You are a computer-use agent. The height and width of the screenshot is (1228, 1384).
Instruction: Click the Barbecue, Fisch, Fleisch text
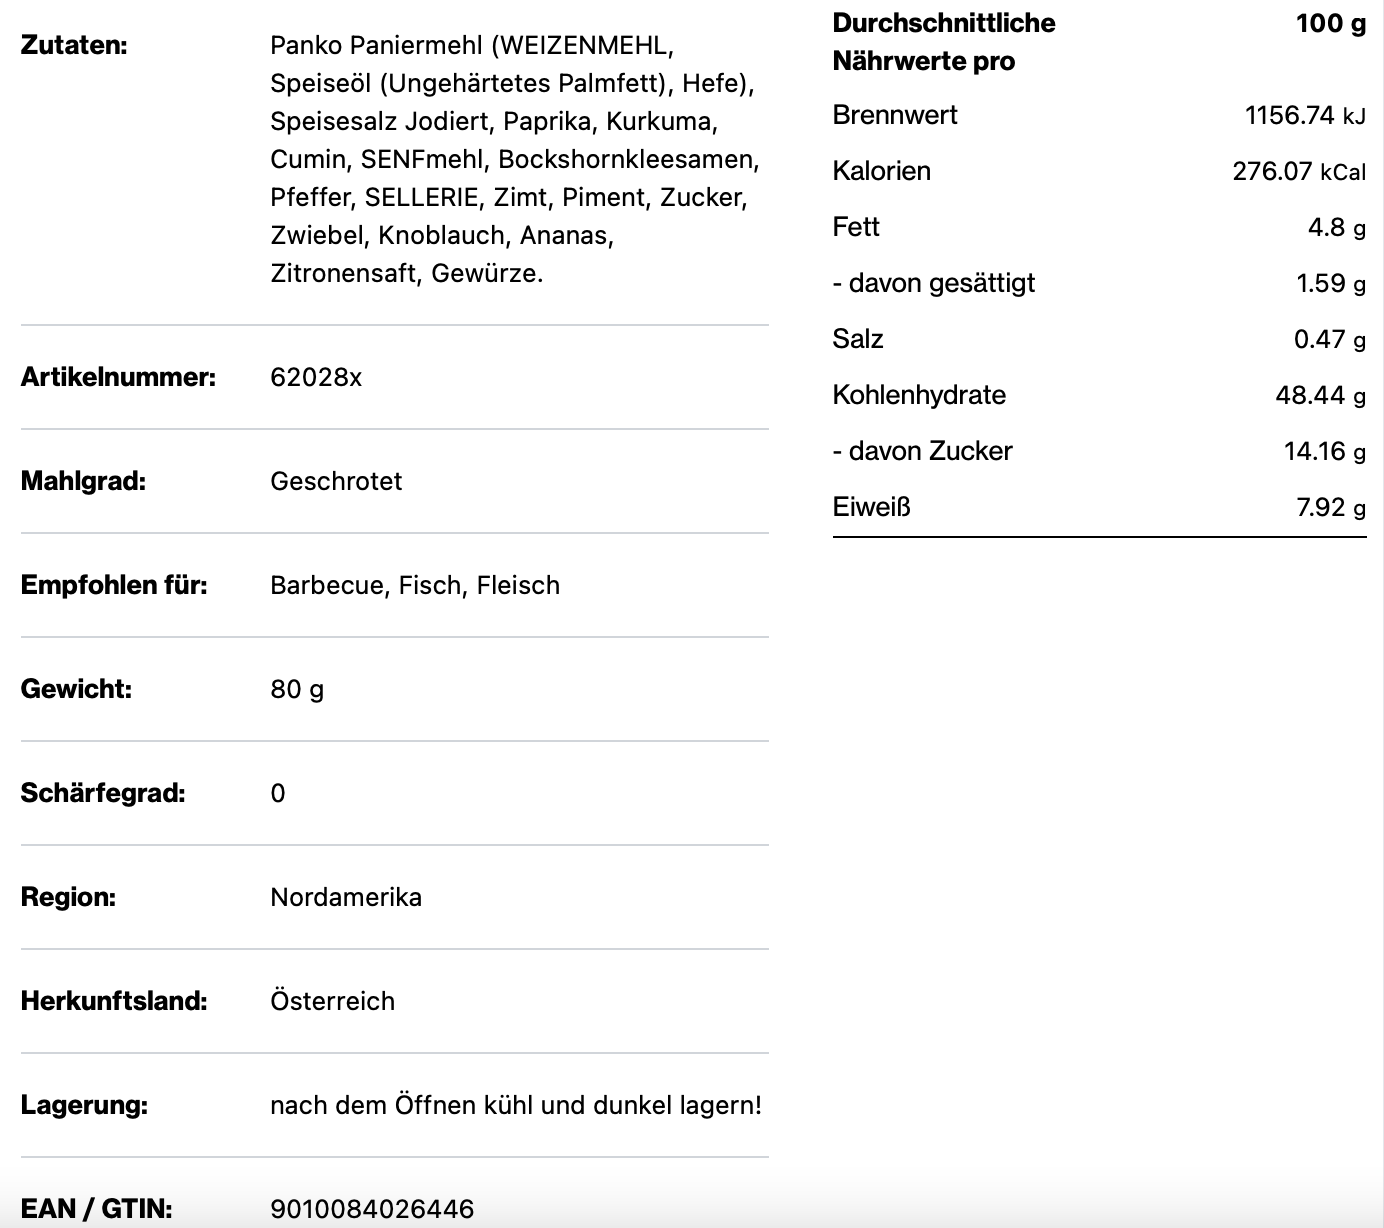[x=414, y=585]
